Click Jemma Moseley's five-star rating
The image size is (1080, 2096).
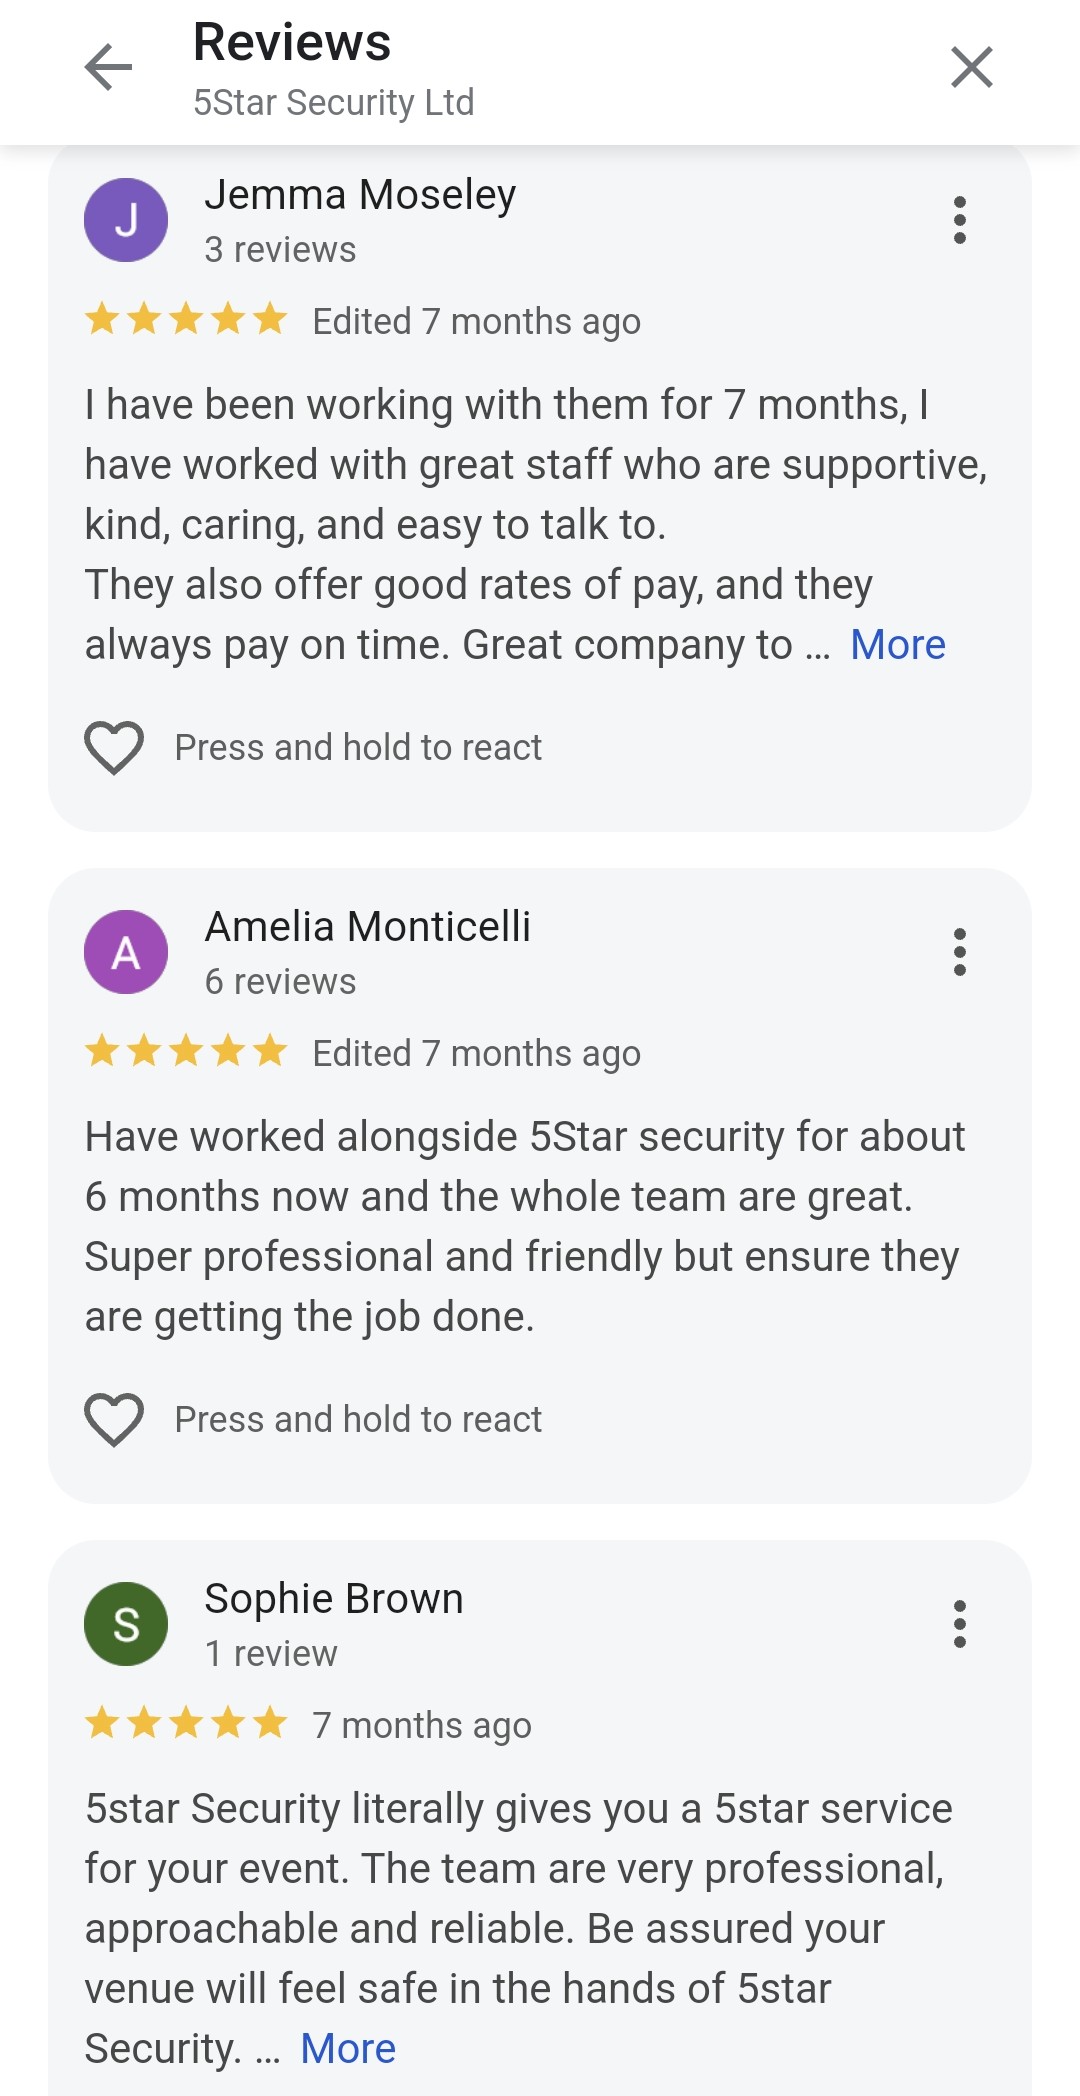point(186,321)
